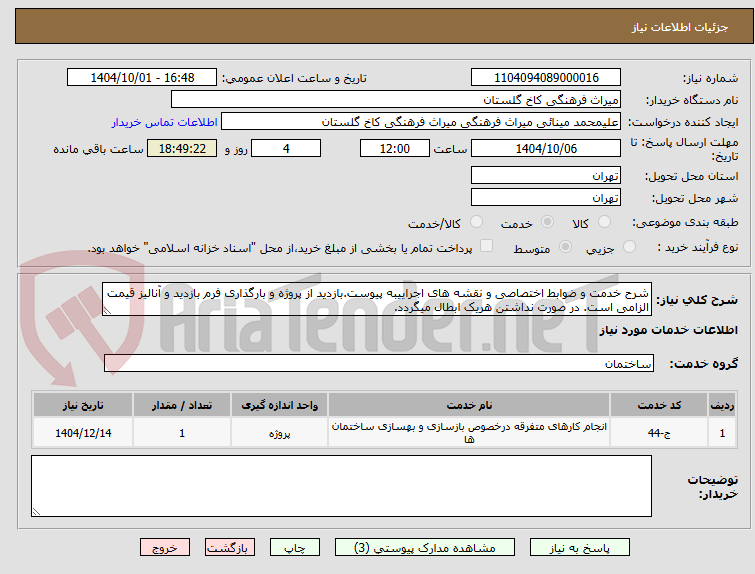Click the چاپ print button
This screenshot has width=755, height=574.
[295, 548]
